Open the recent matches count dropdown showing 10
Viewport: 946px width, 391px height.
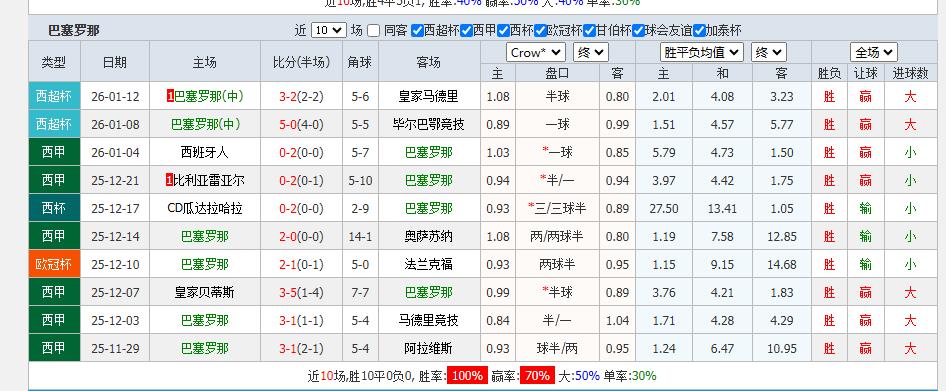click(329, 30)
